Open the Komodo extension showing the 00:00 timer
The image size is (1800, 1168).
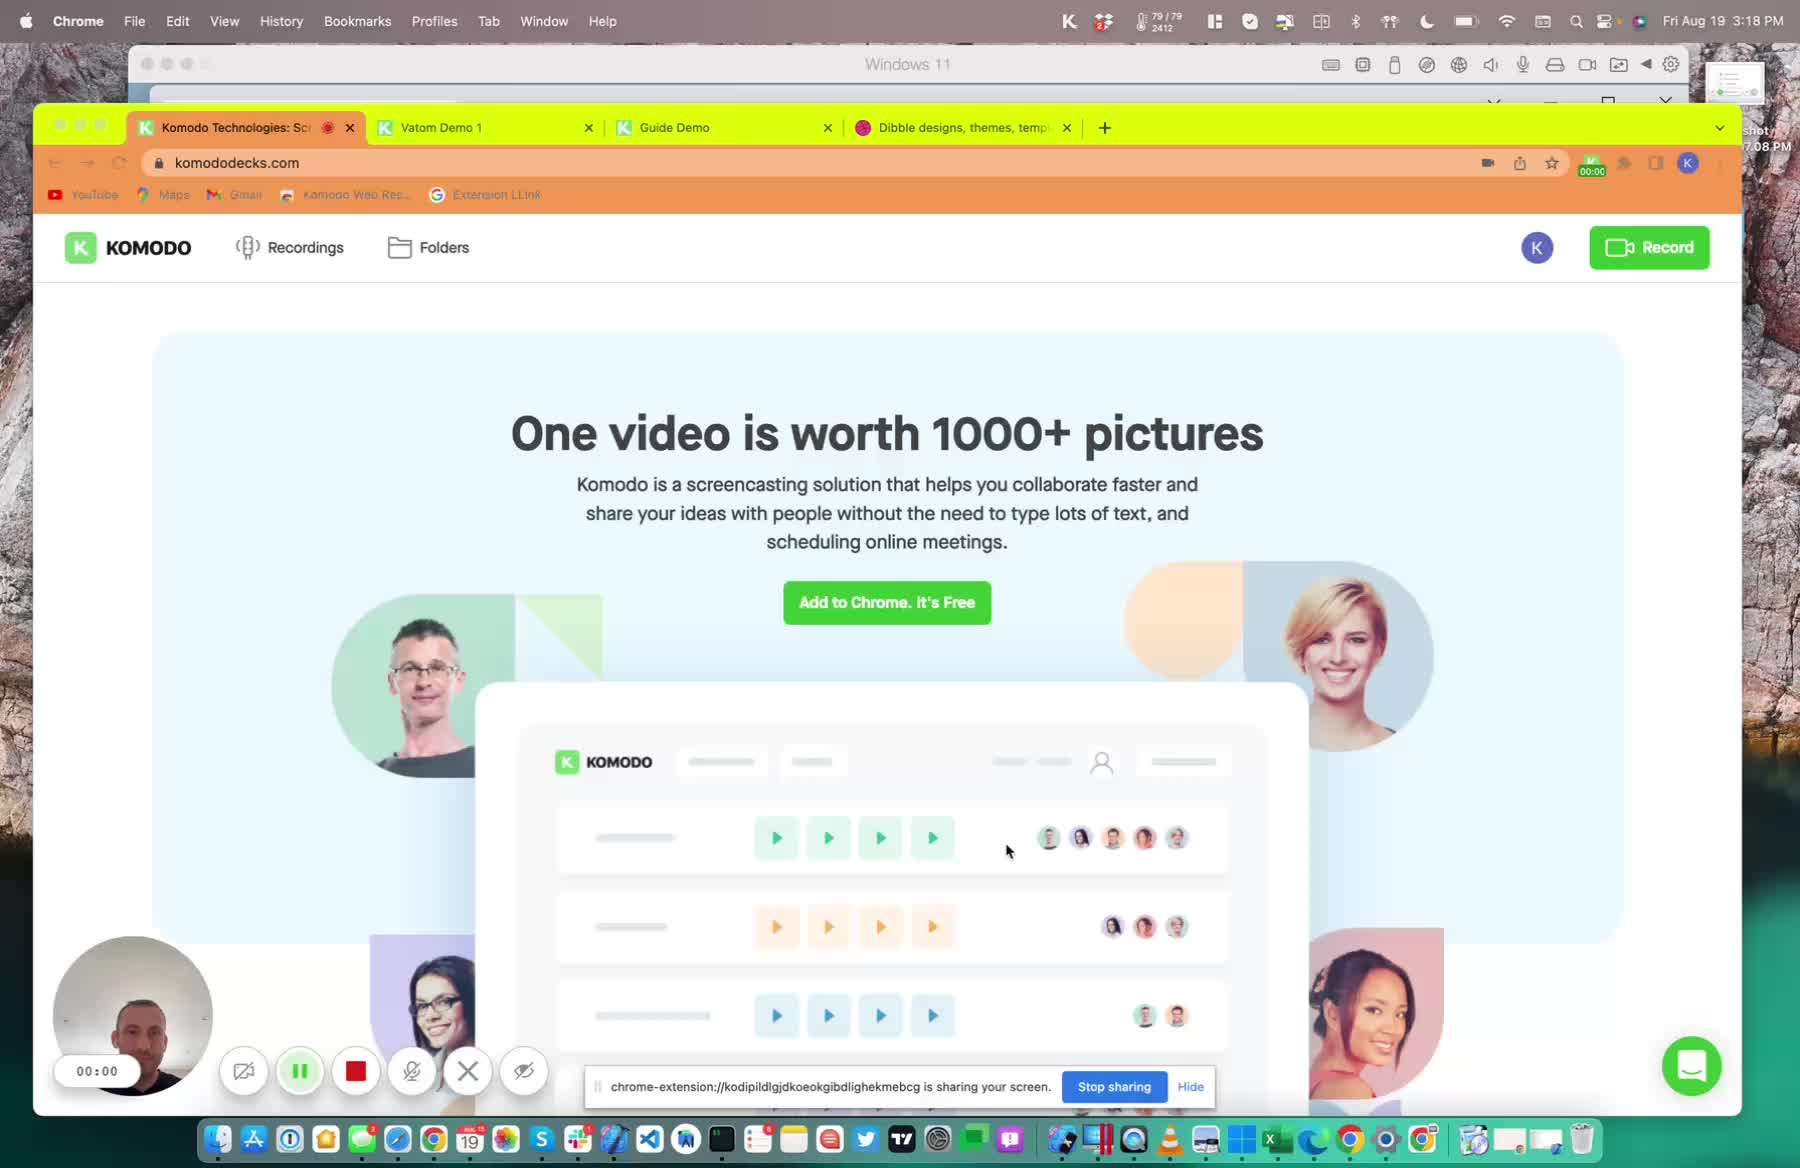coord(1591,166)
